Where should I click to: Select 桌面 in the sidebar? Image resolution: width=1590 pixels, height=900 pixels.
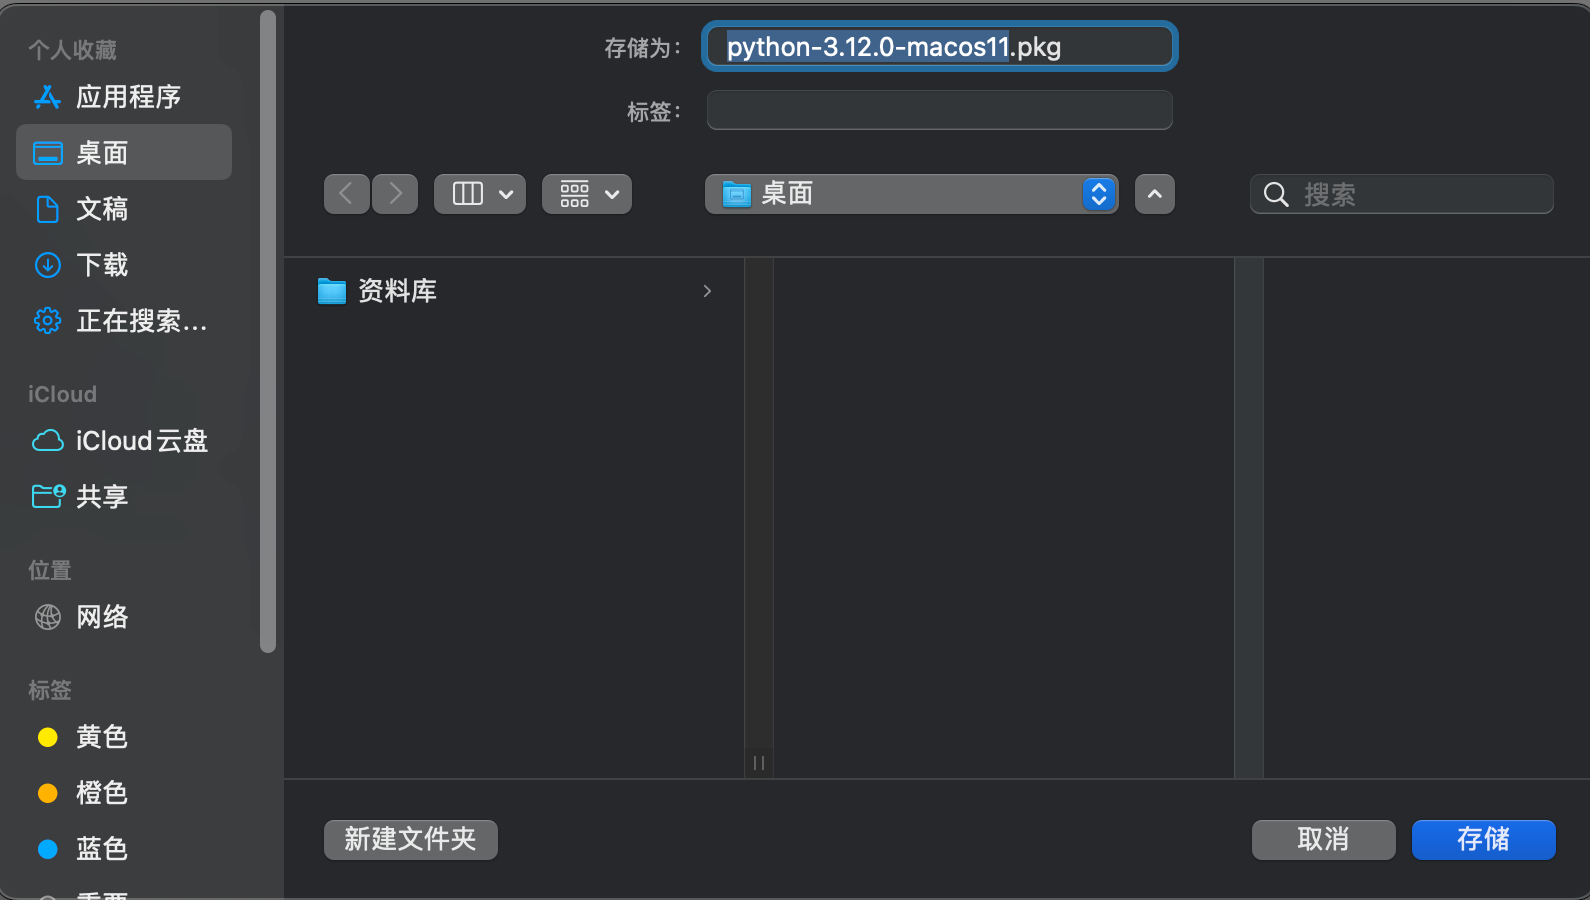point(104,152)
